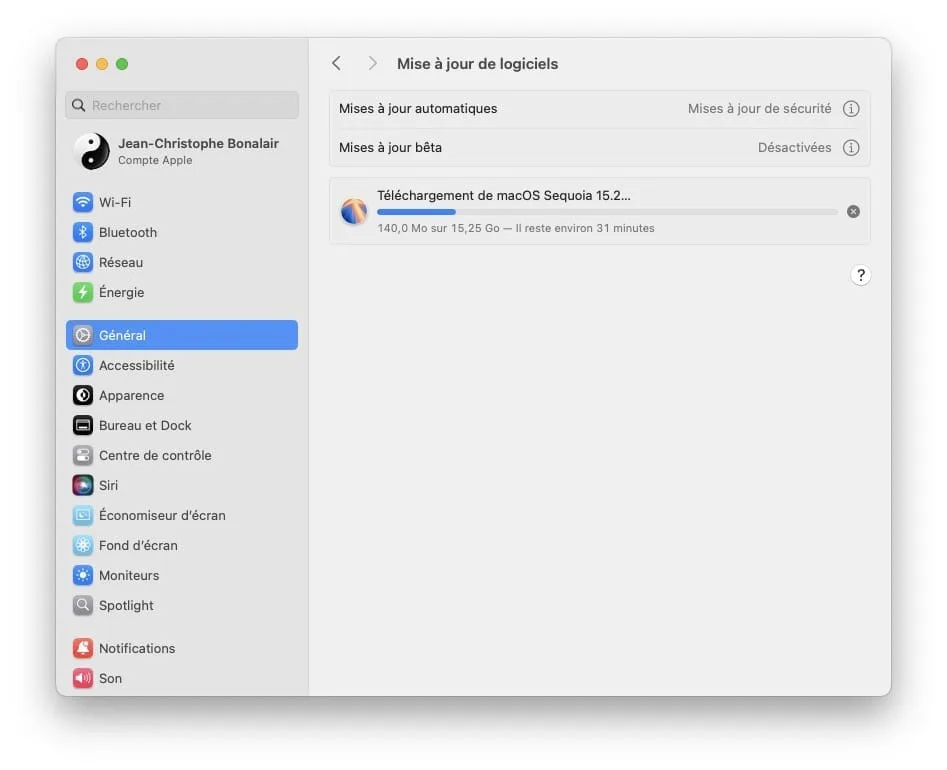Image resolution: width=947 pixels, height=770 pixels.
Task: Click in the Rechercher search field
Action: click(182, 105)
